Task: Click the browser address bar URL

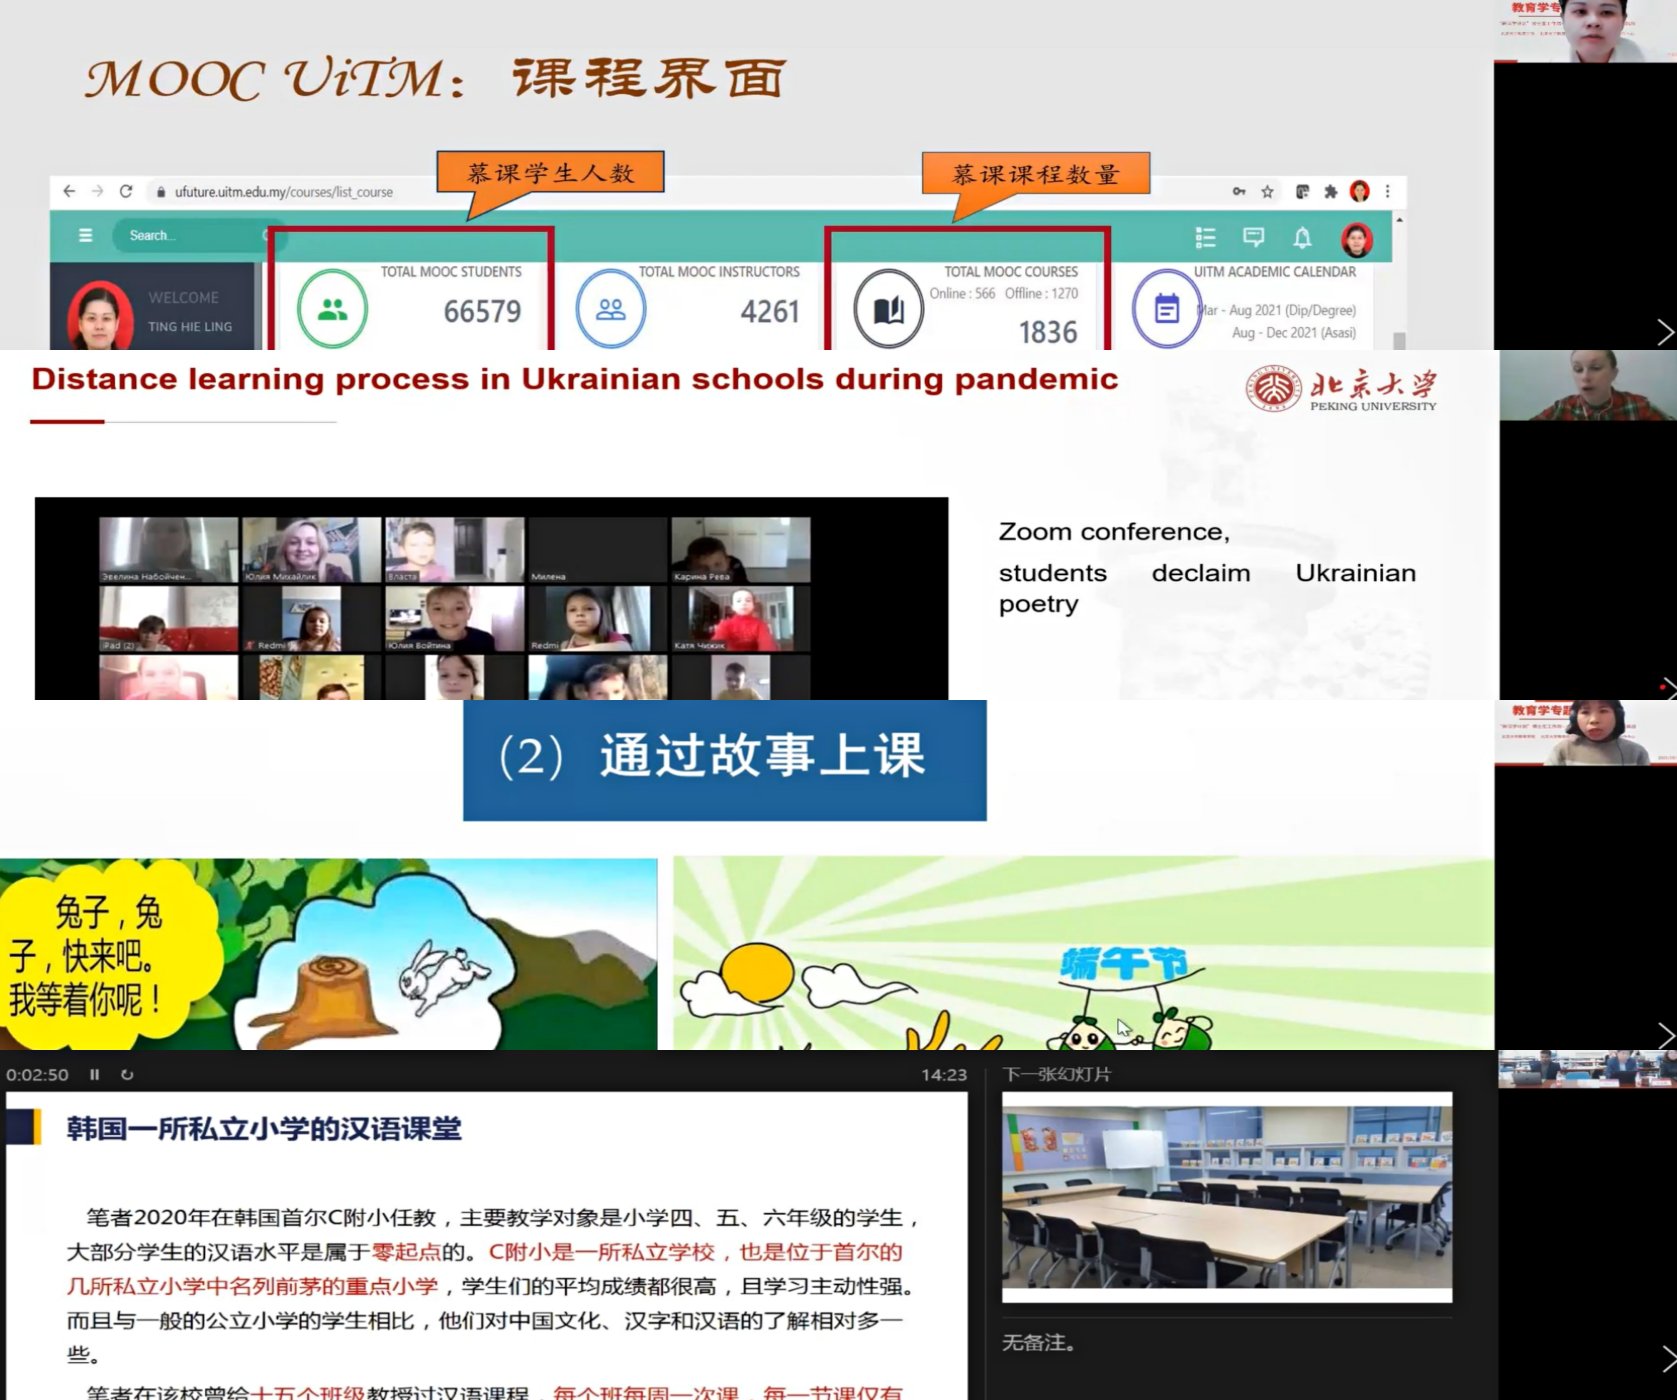Action: coord(283,192)
